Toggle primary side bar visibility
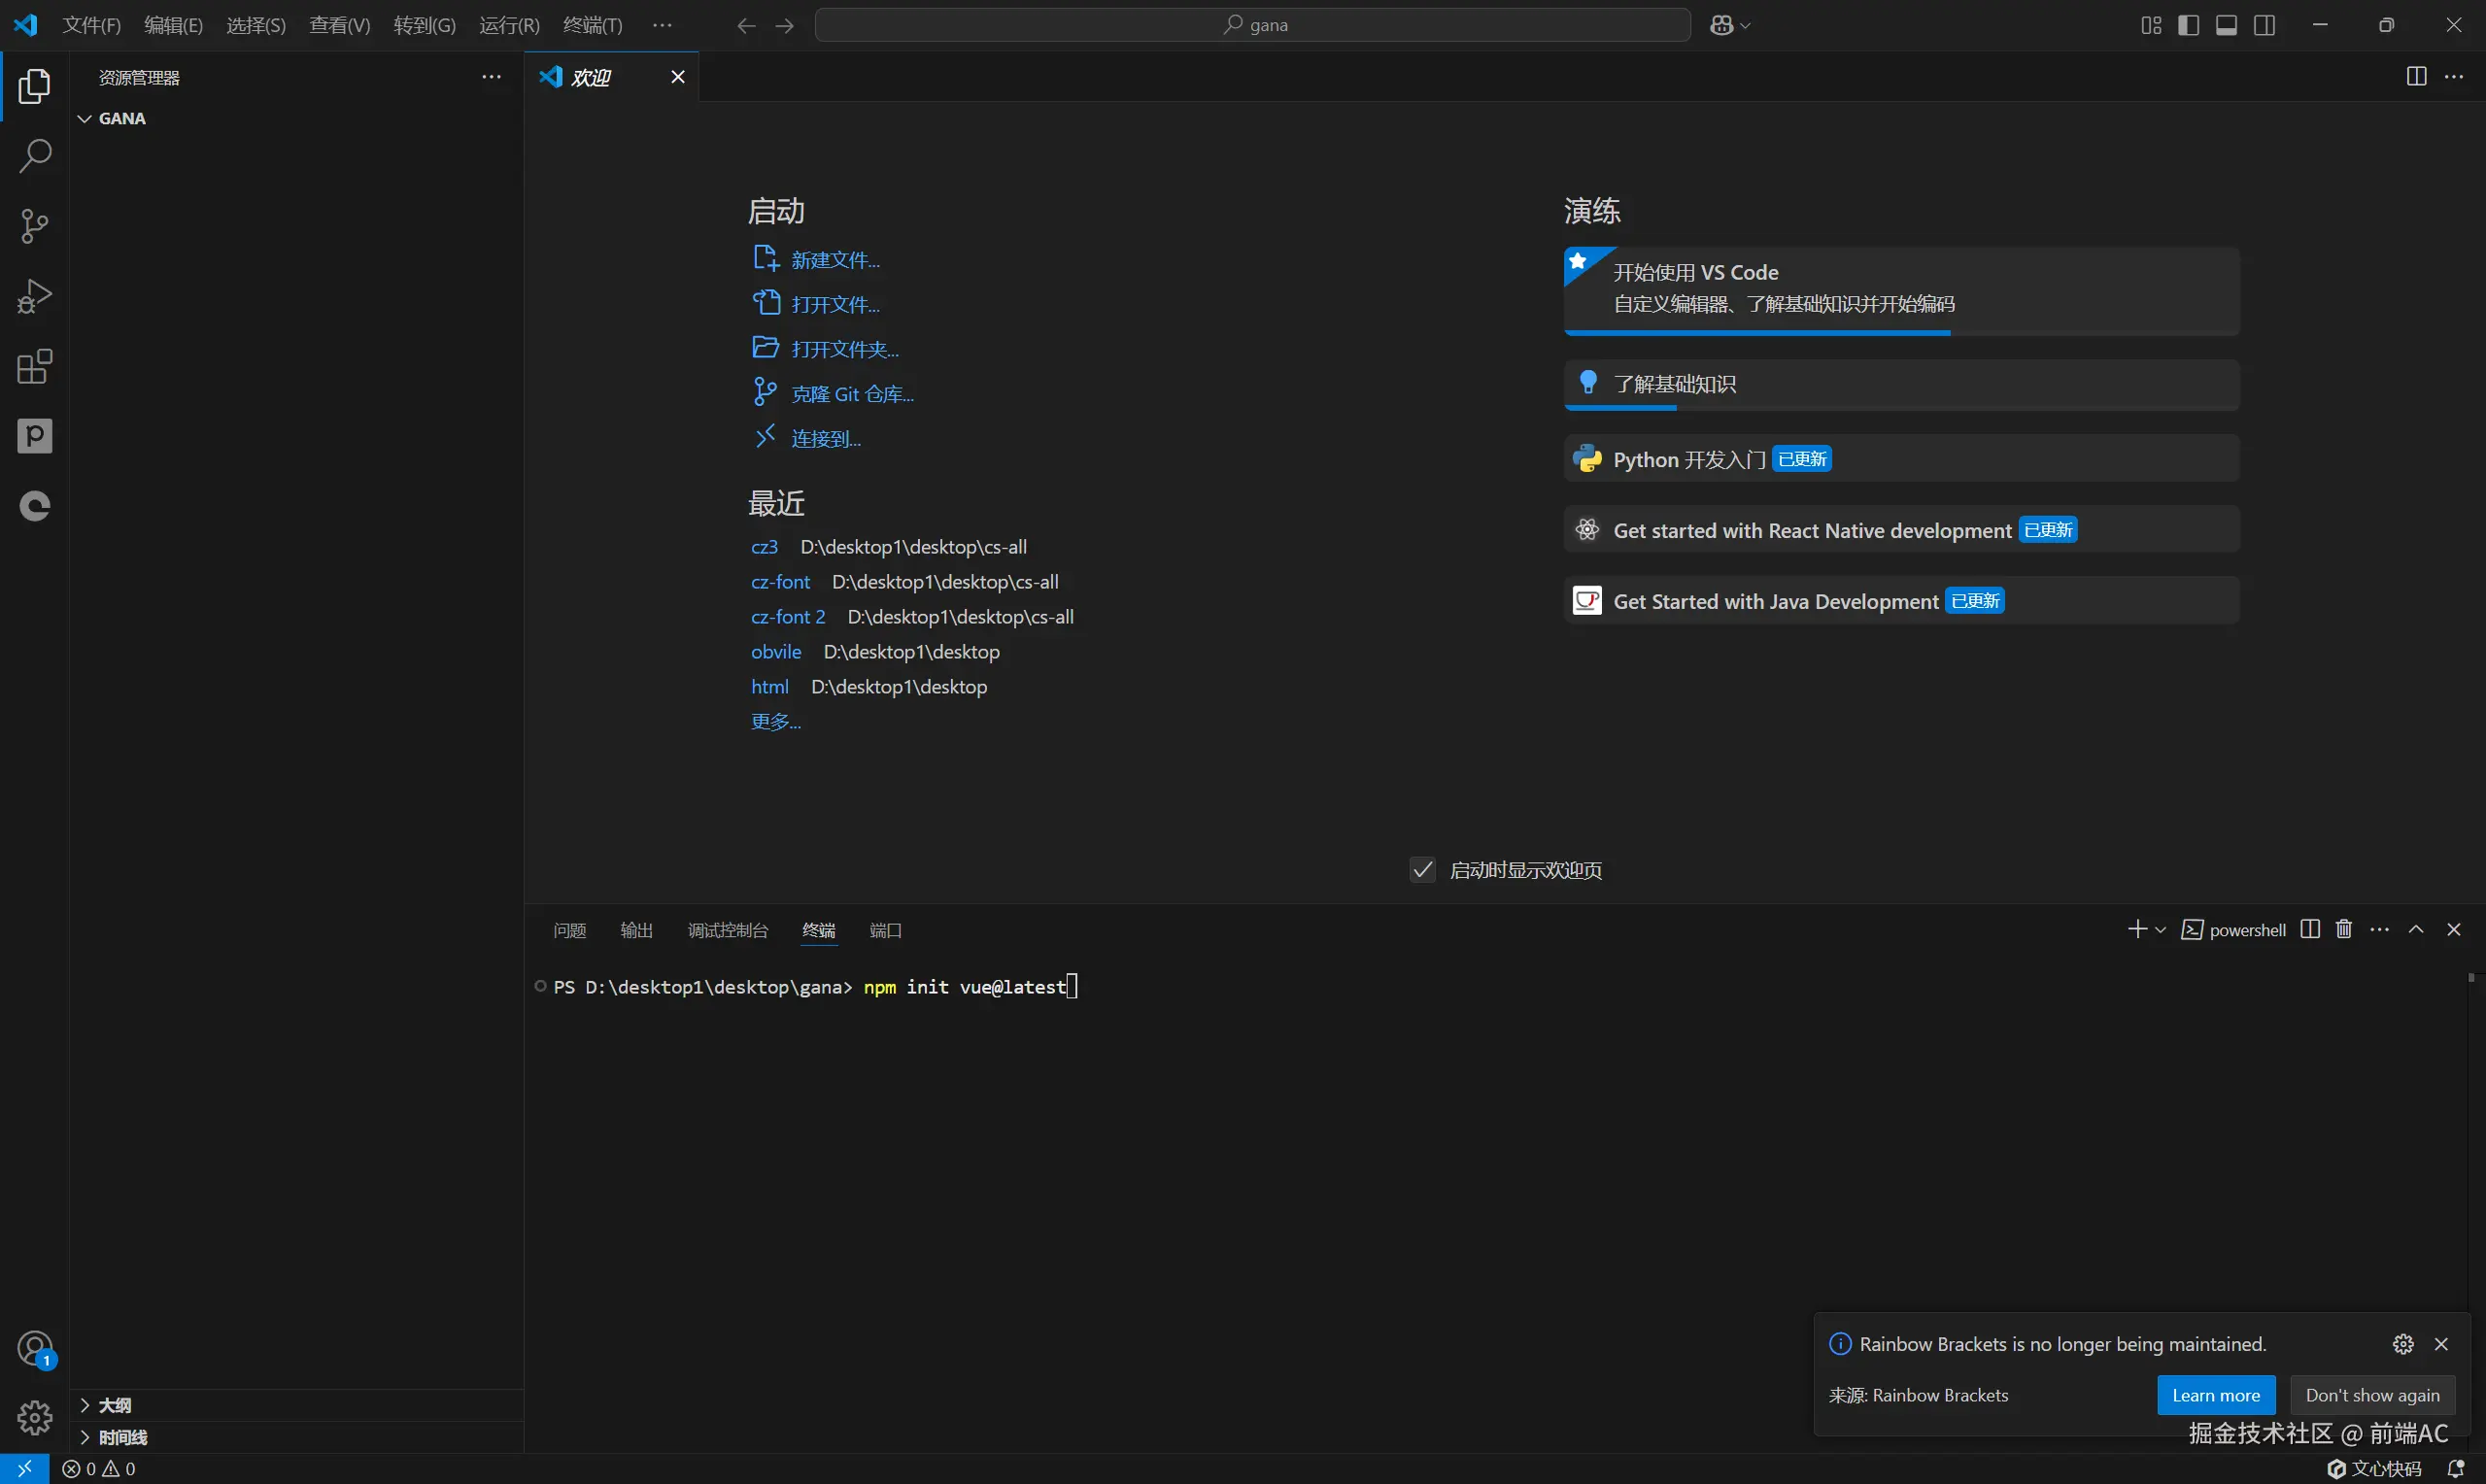The width and height of the screenshot is (2486, 1484). pos(2188,25)
